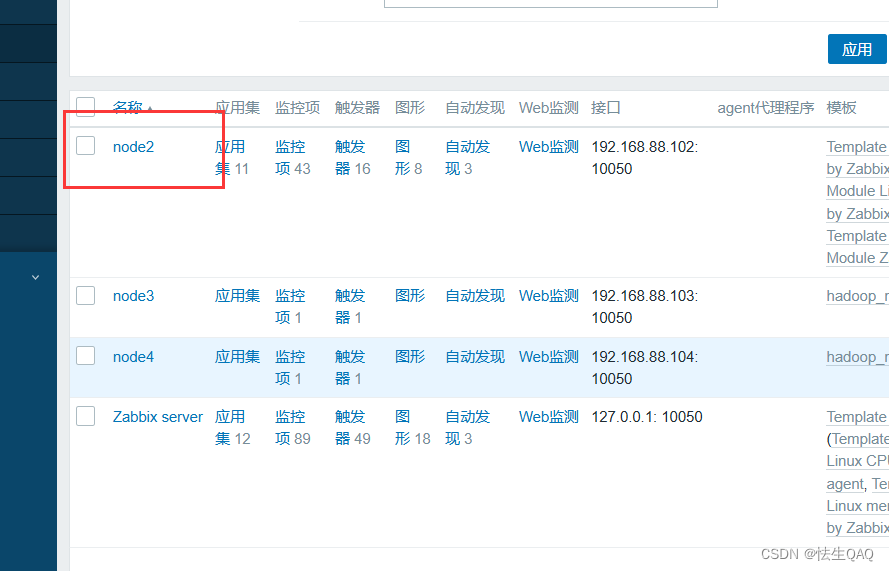Click the agent代理程序 column header

click(x=765, y=108)
